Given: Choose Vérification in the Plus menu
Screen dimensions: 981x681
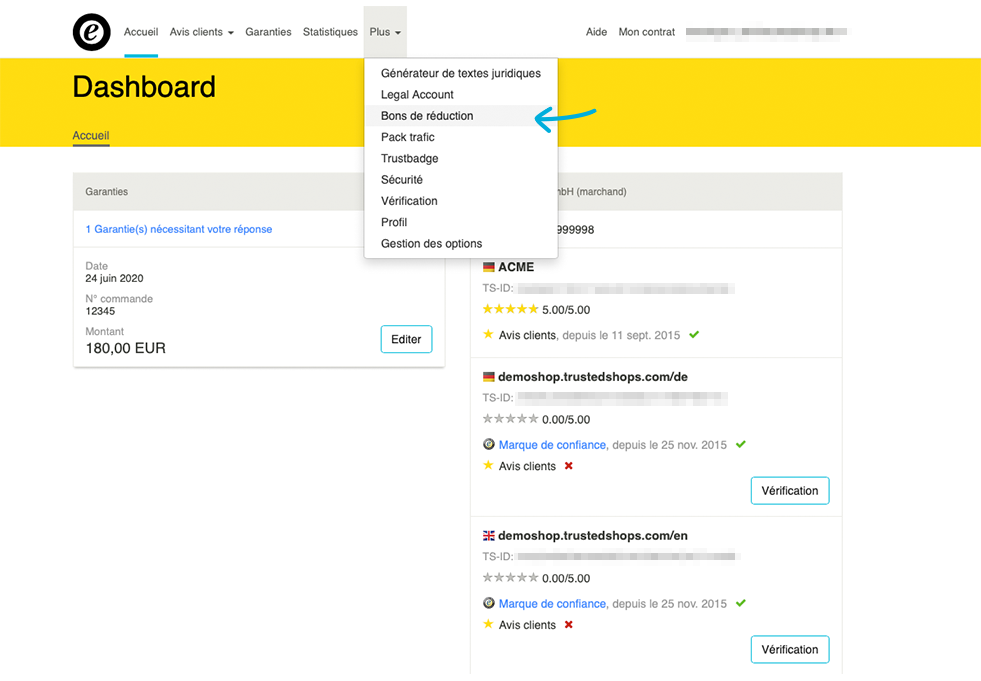Looking at the screenshot, I should 460,201.
